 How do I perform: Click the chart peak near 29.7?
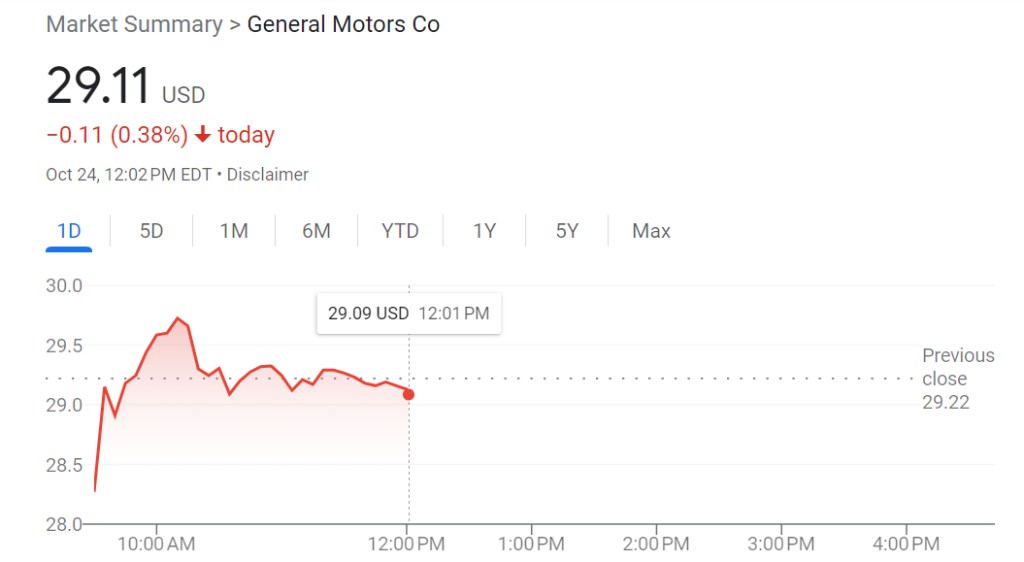[178, 318]
